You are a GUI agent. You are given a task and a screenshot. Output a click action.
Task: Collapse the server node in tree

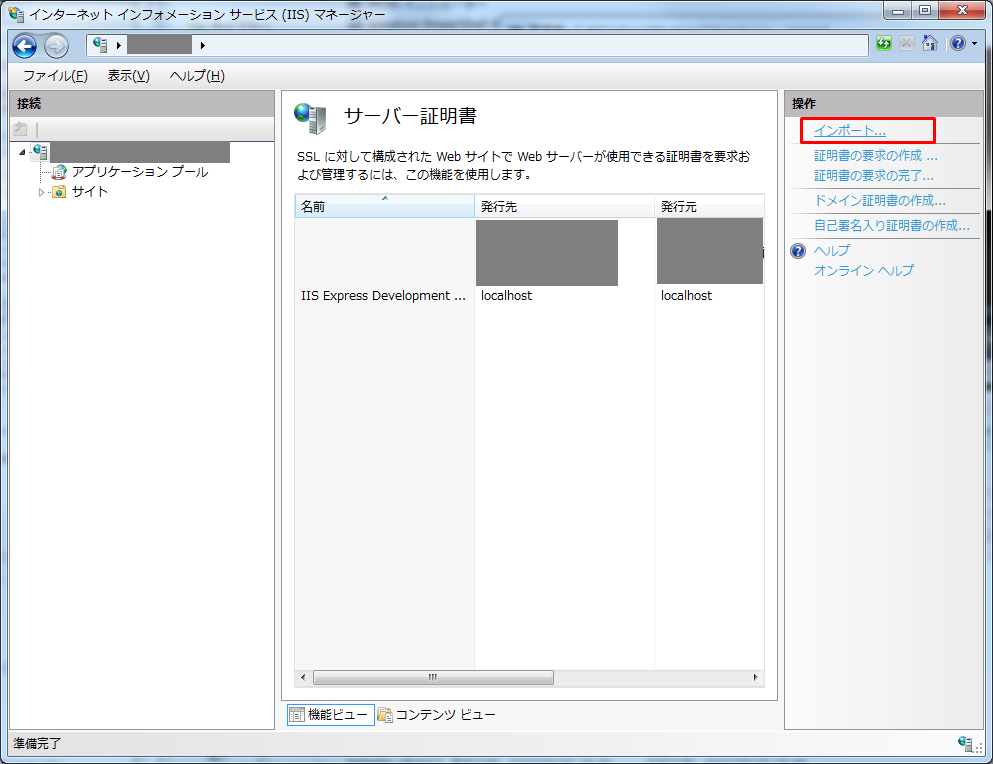click(22, 152)
